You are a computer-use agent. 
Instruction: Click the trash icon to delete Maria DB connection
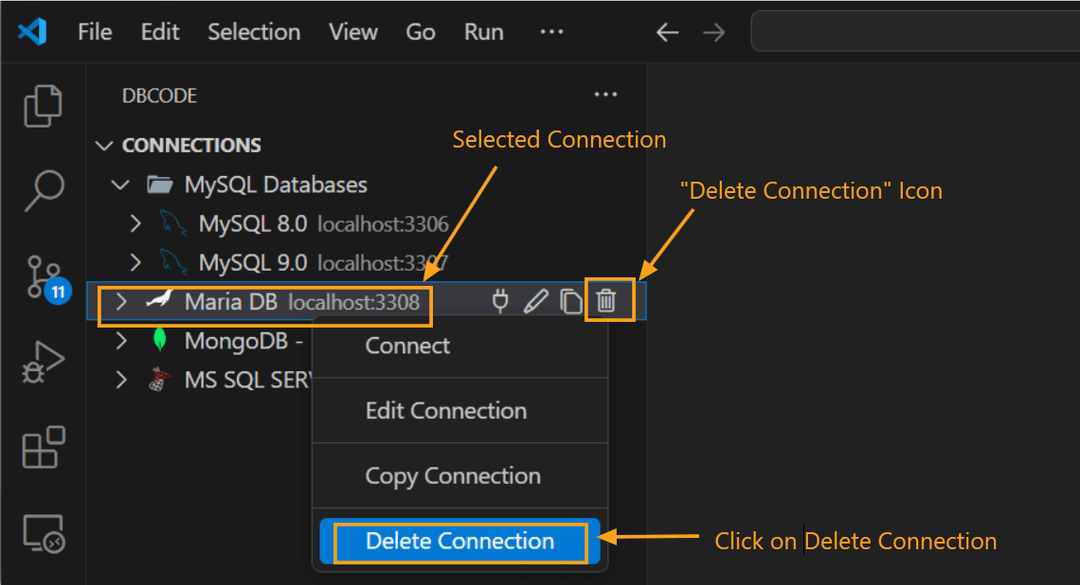click(608, 300)
